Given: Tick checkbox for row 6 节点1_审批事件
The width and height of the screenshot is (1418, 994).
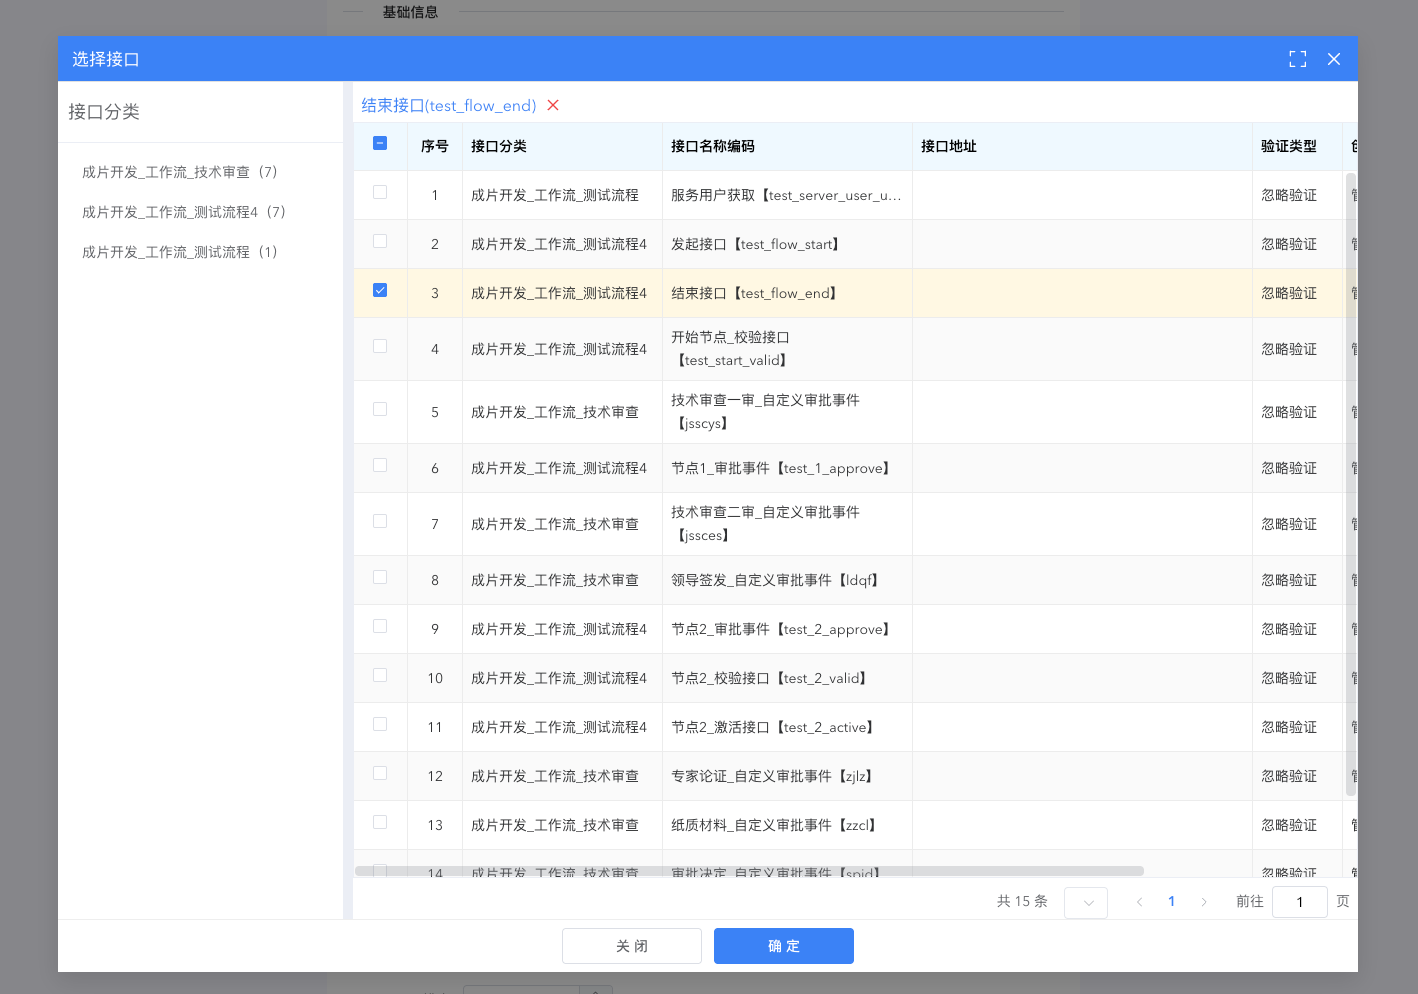Looking at the screenshot, I should tap(380, 465).
